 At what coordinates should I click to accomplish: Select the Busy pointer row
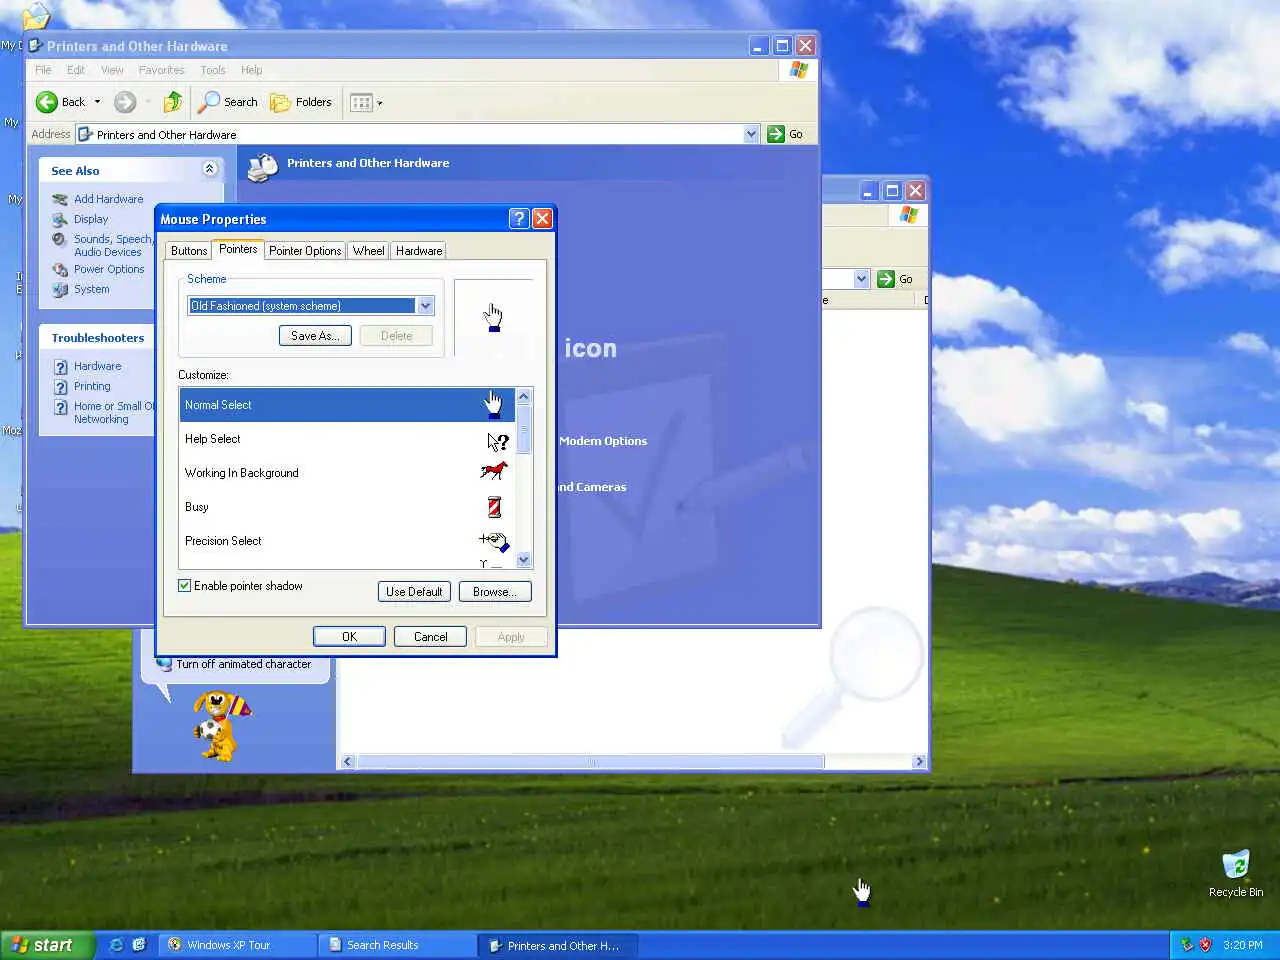coord(347,507)
